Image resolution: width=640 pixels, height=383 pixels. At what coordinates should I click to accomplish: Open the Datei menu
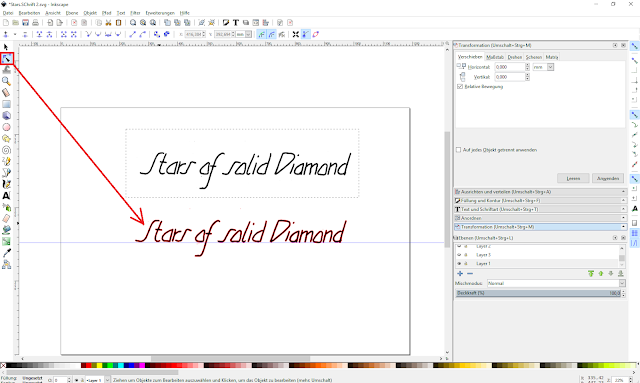8,13
